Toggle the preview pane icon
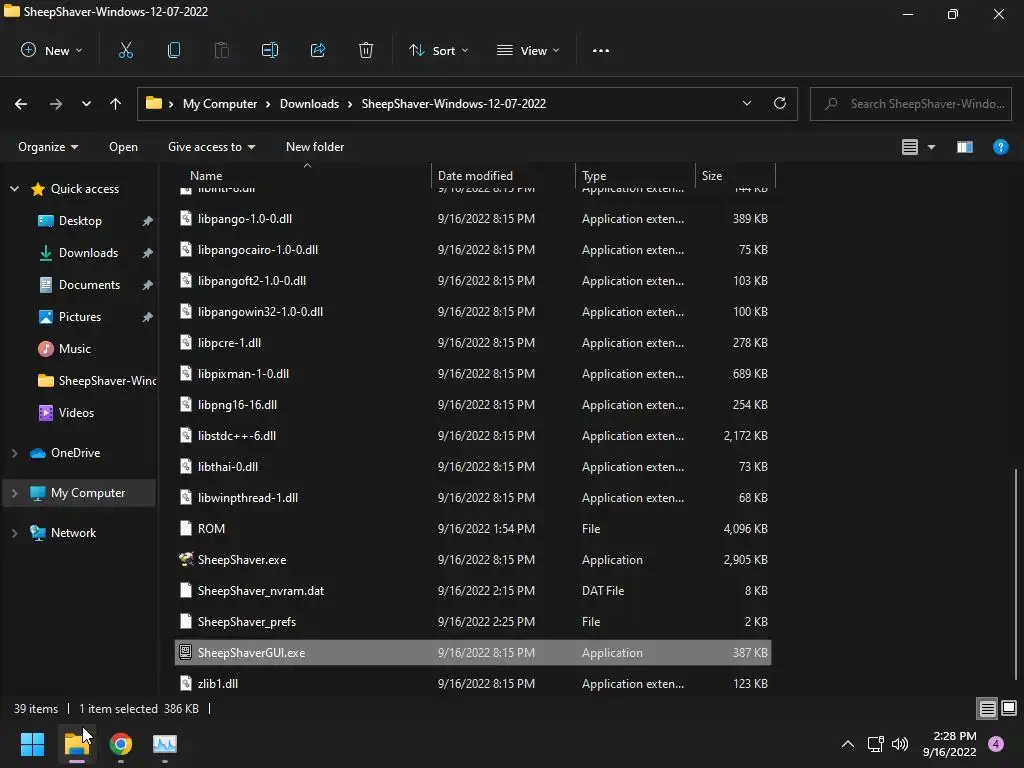Image resolution: width=1024 pixels, height=768 pixels. point(965,147)
